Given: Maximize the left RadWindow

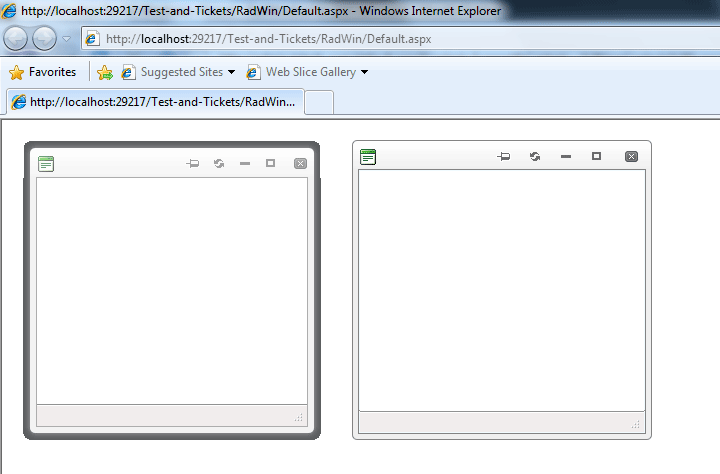Looking at the screenshot, I should (270, 163).
